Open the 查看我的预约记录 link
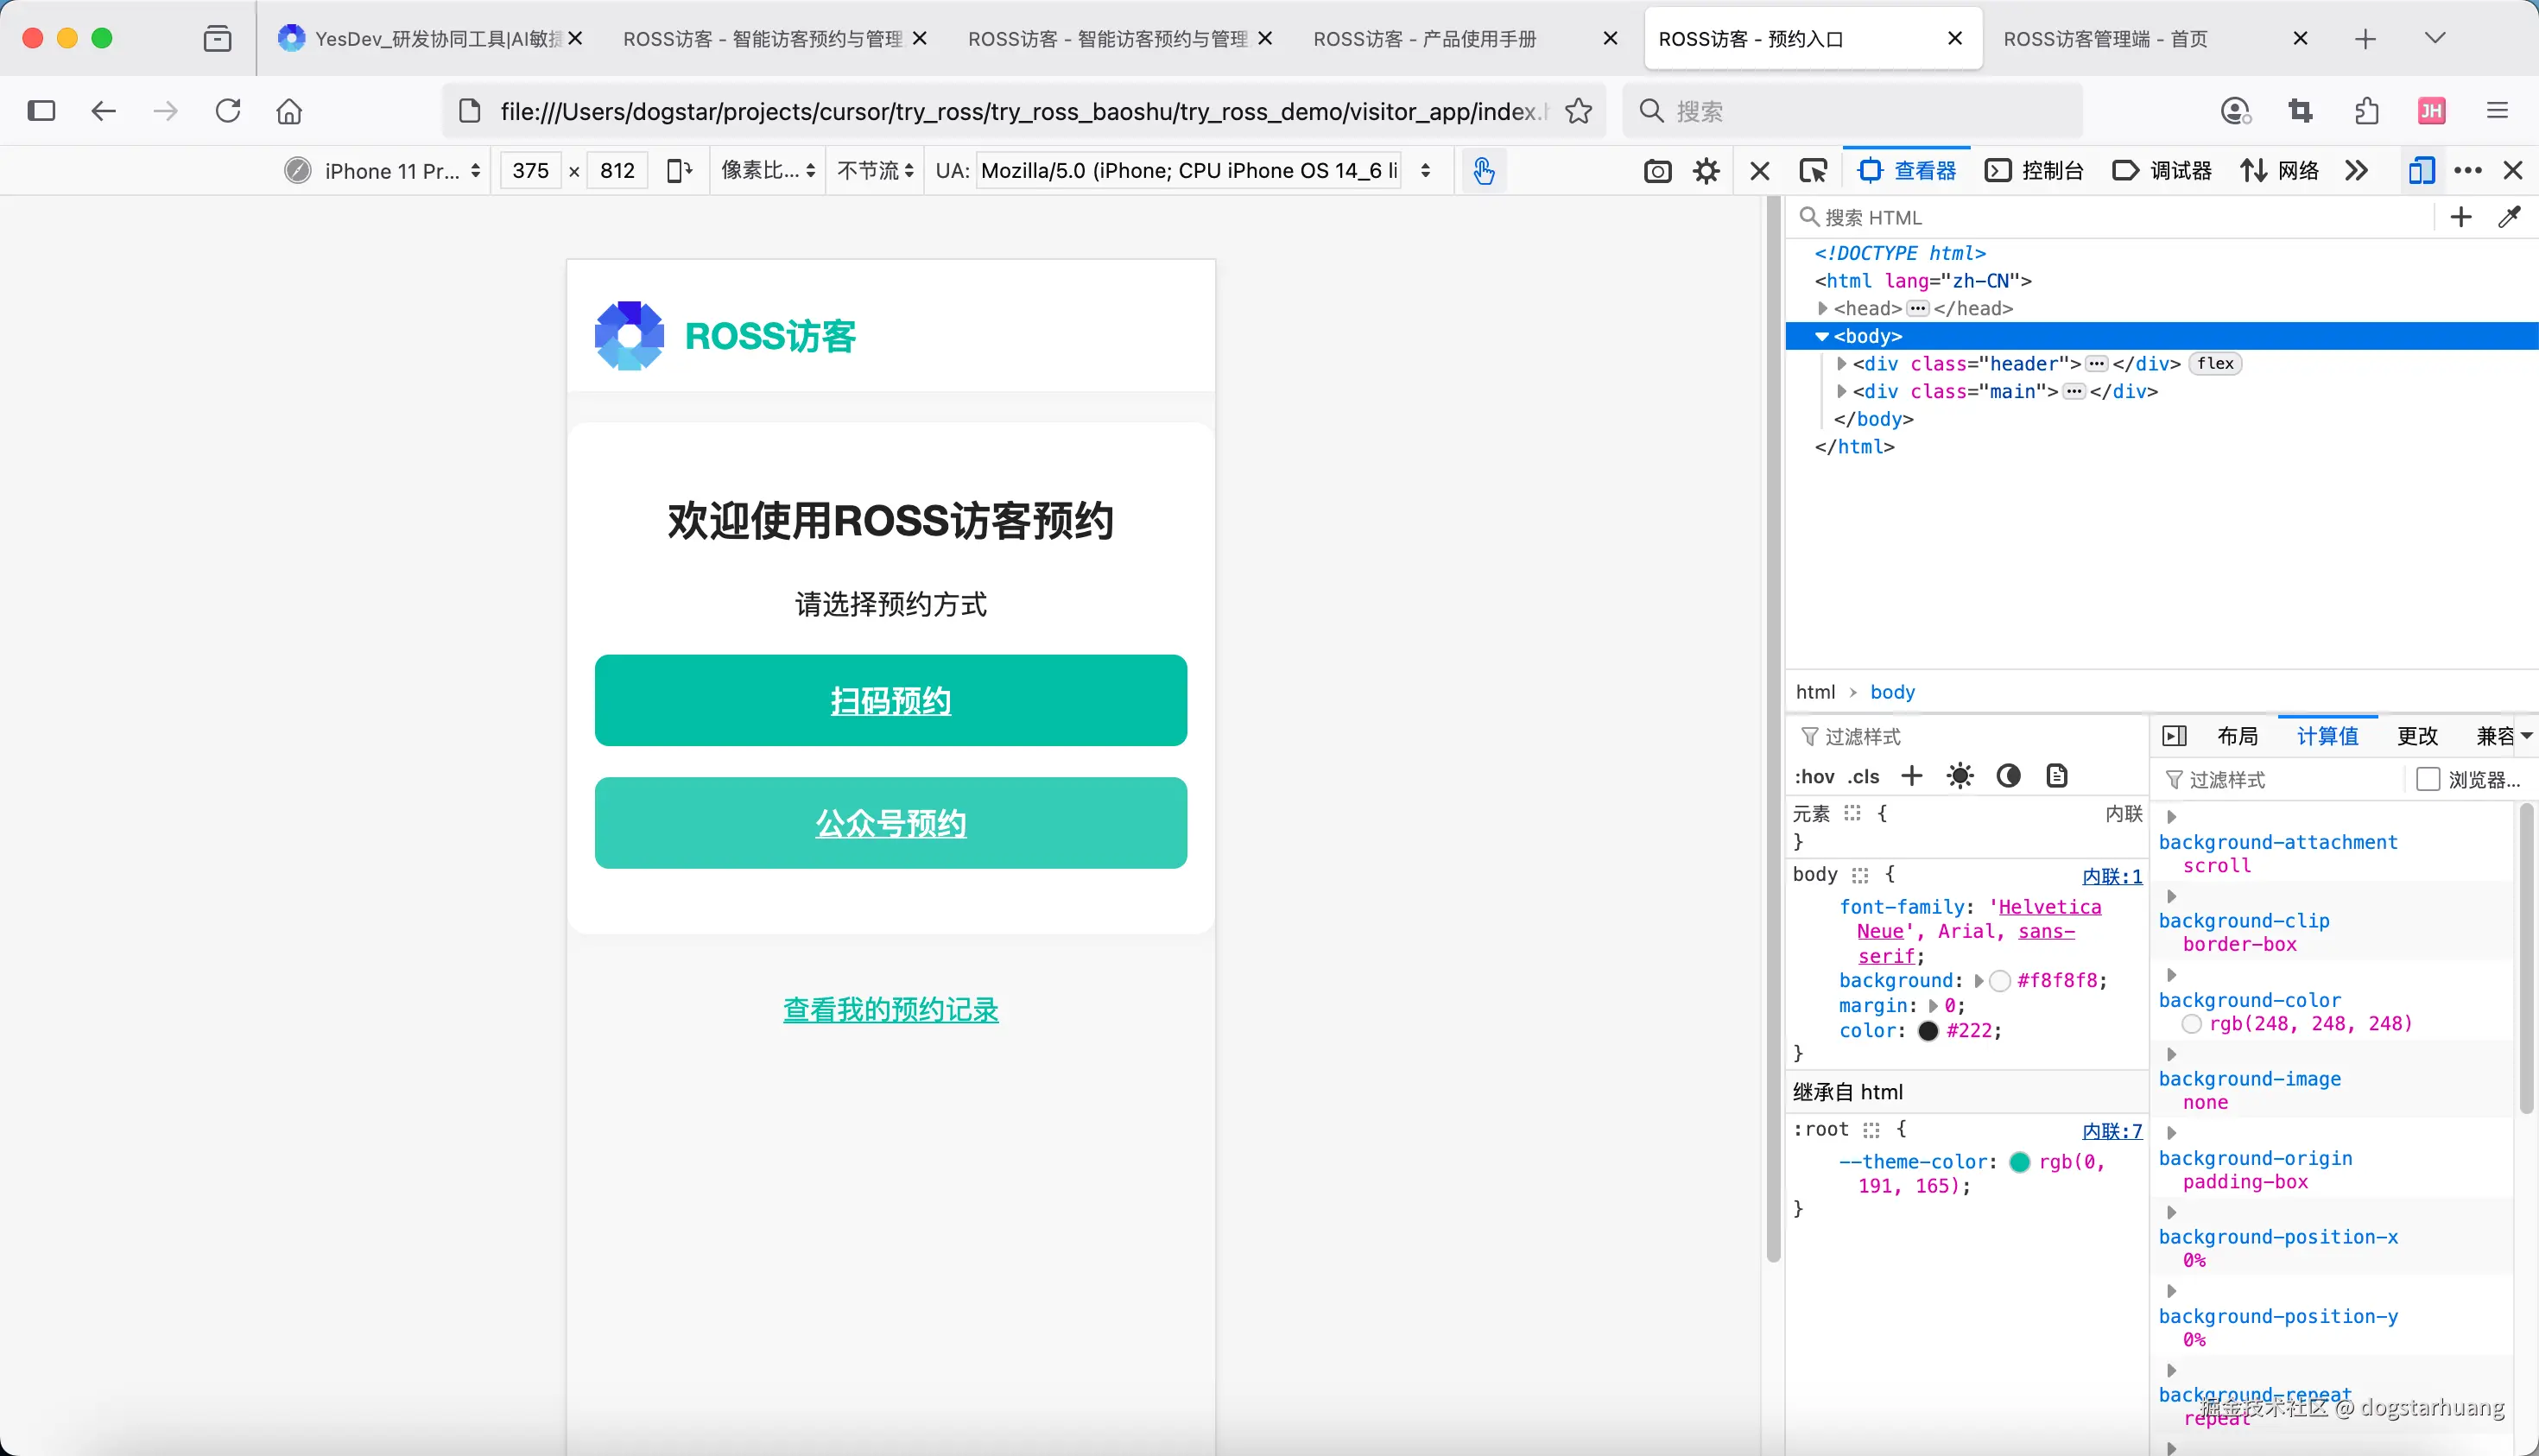This screenshot has width=2539, height=1456. 890,1010
